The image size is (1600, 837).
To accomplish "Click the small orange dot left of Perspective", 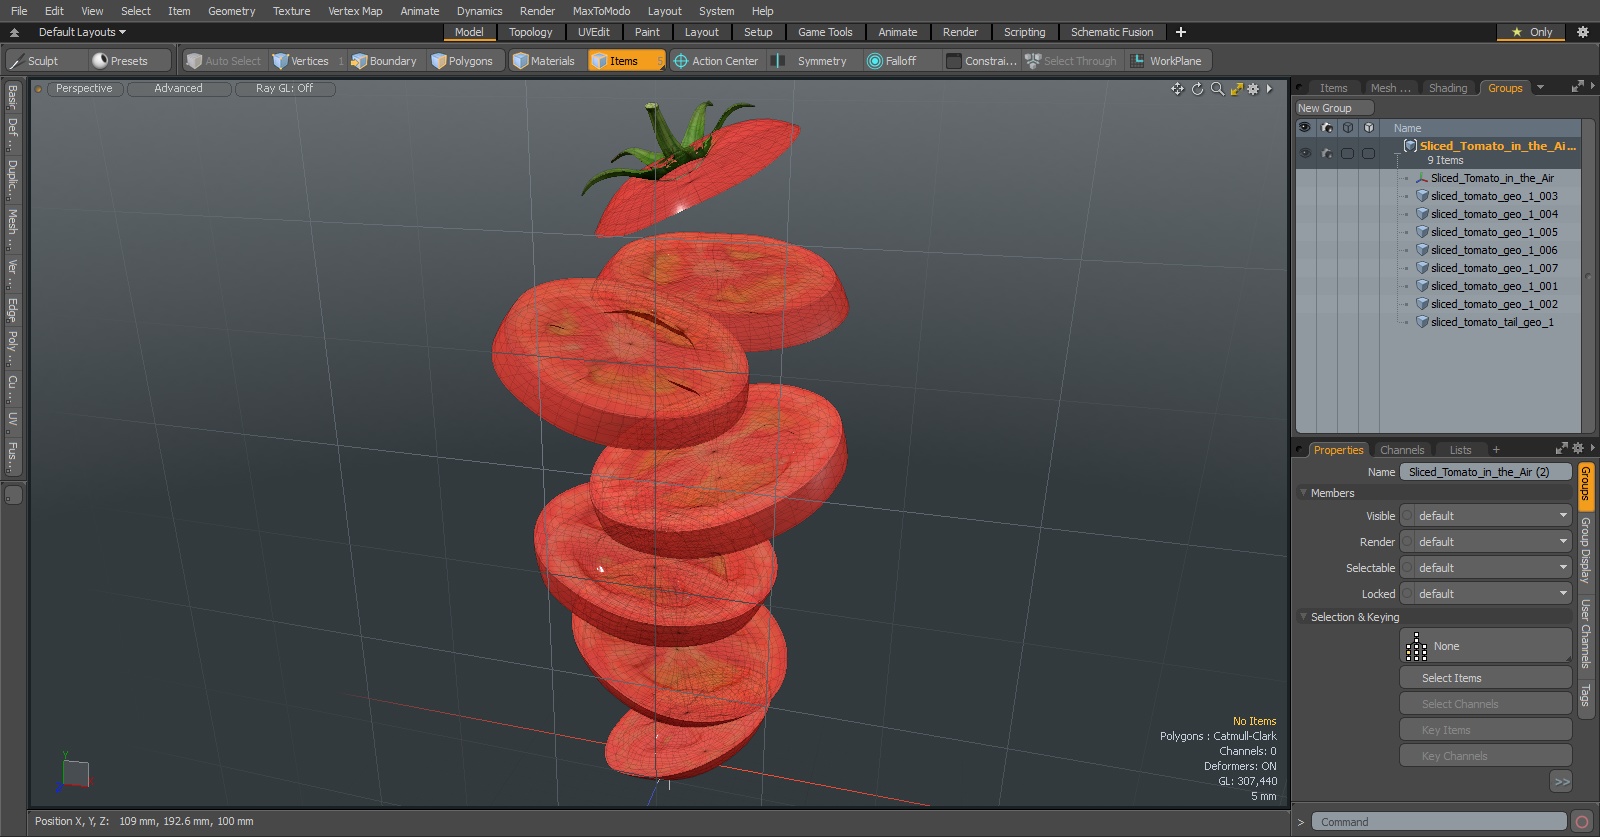I will (x=39, y=89).
